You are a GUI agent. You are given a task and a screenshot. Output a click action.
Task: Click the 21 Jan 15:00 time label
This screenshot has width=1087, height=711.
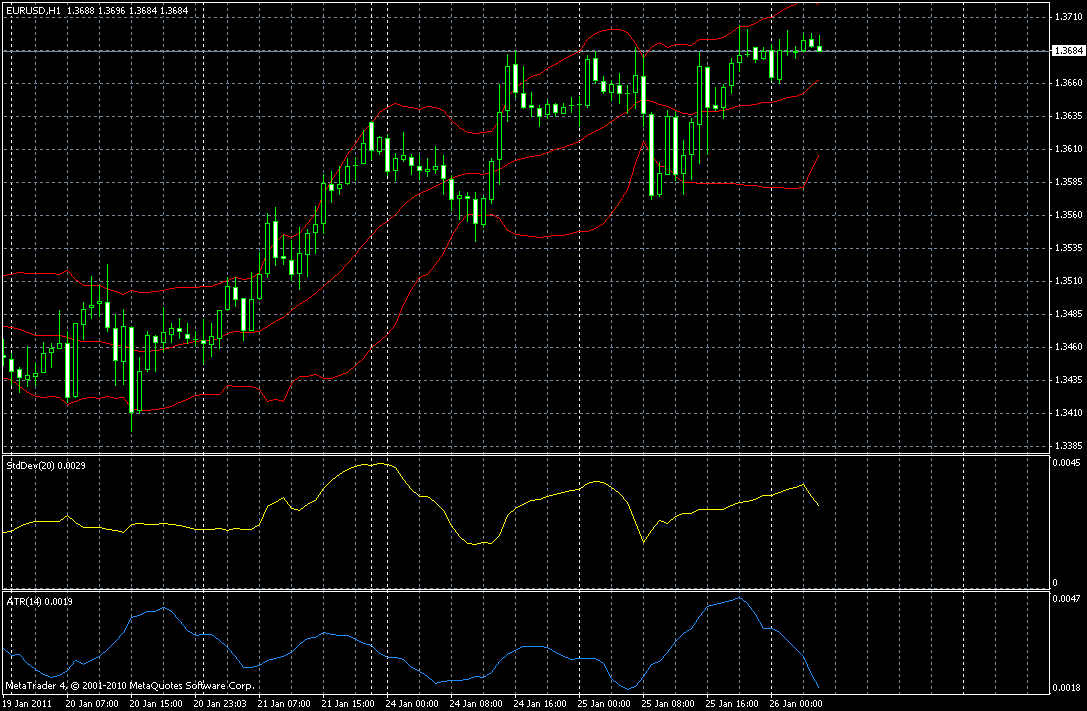tap(350, 703)
